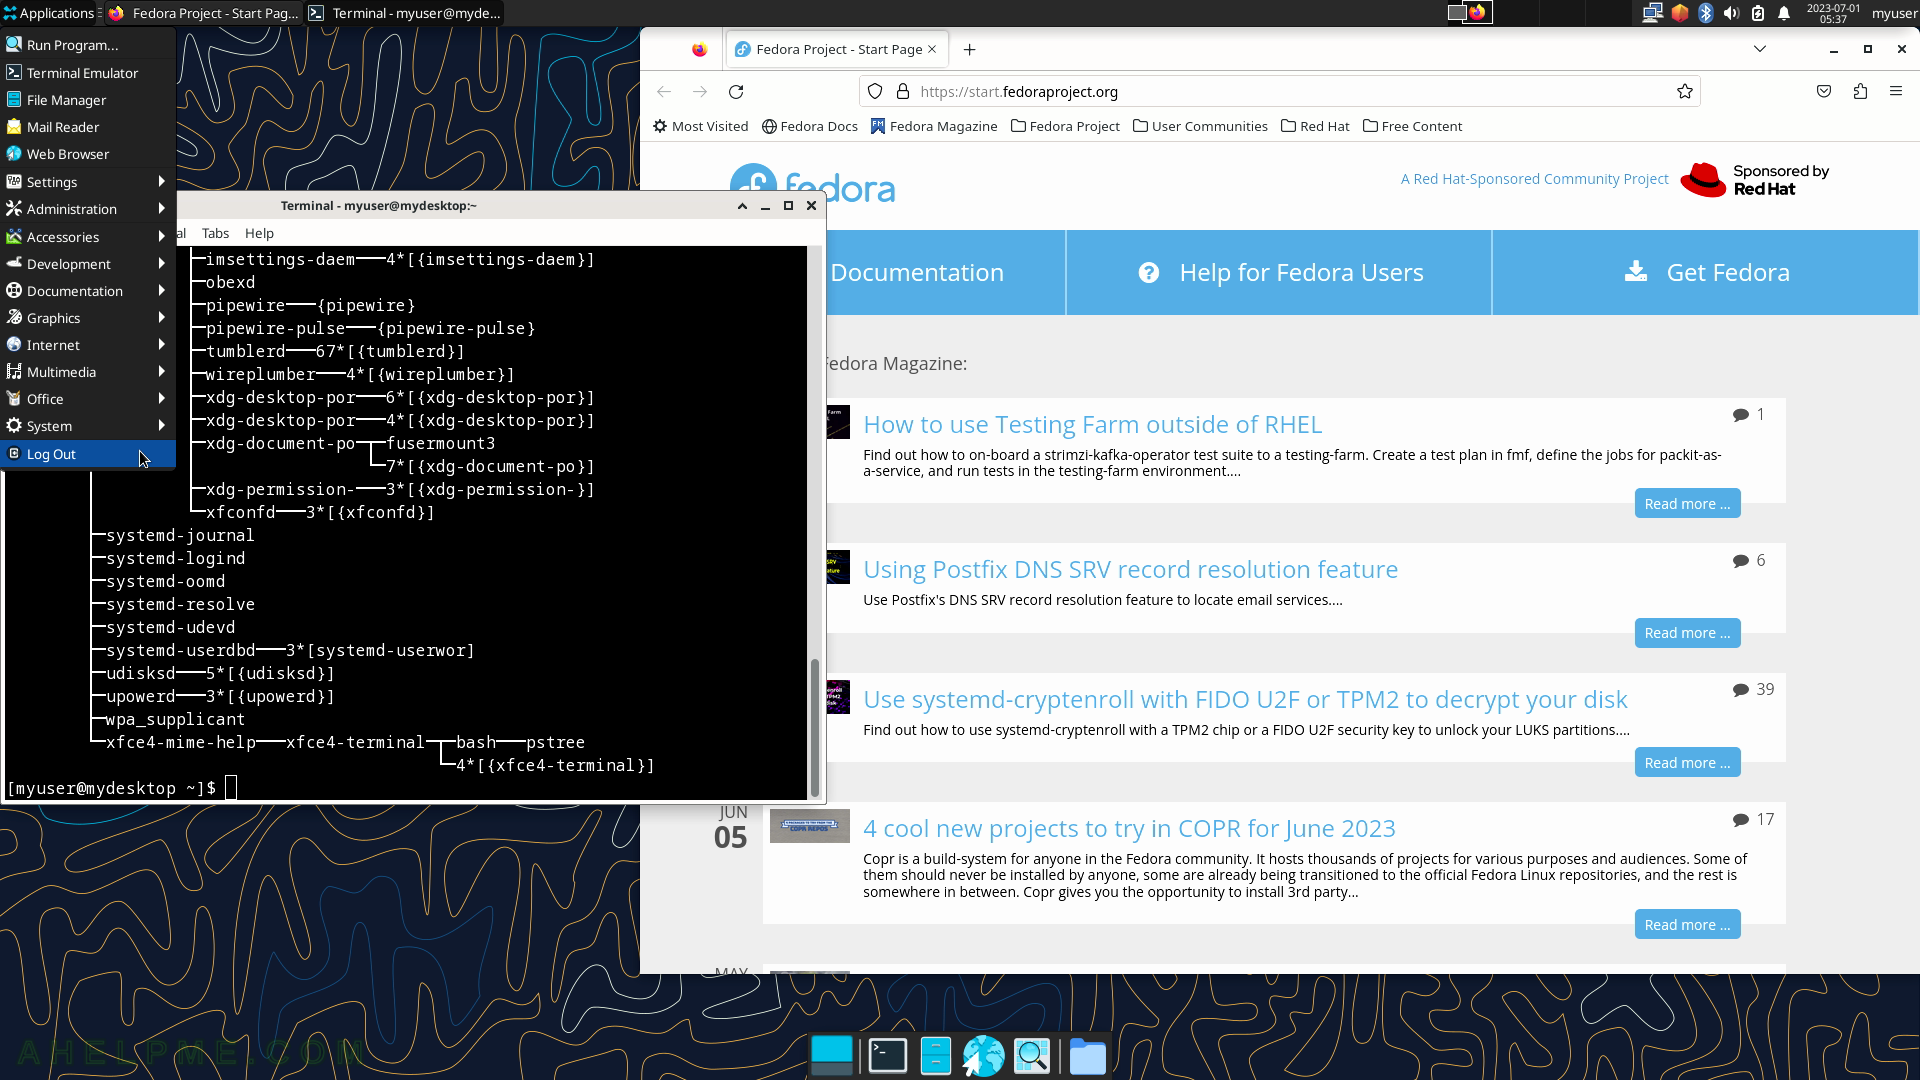Open the systemd-cryptenroll FIDO U2F article
This screenshot has width=1920, height=1080.
[x=1245, y=699]
